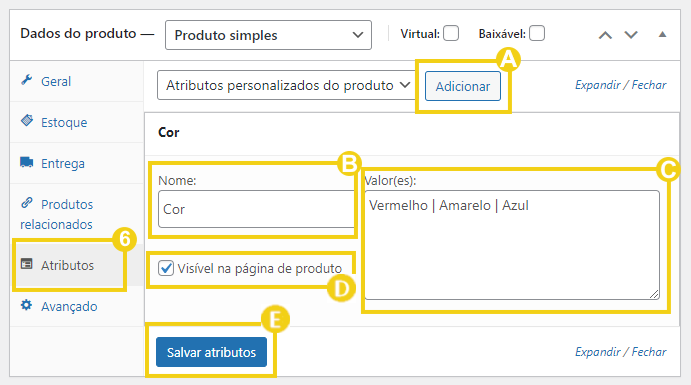Image resolution: width=691 pixels, height=385 pixels.
Task: Click the wrench icon beside Geral
Action: (x=26, y=80)
